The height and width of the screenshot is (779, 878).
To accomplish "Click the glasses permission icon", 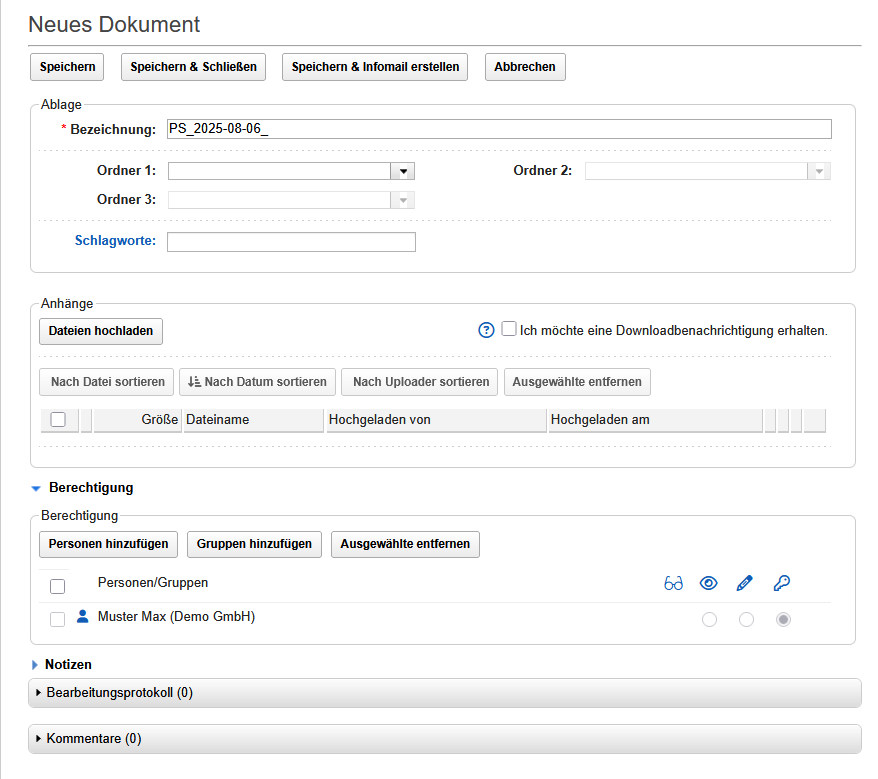I will [673, 583].
